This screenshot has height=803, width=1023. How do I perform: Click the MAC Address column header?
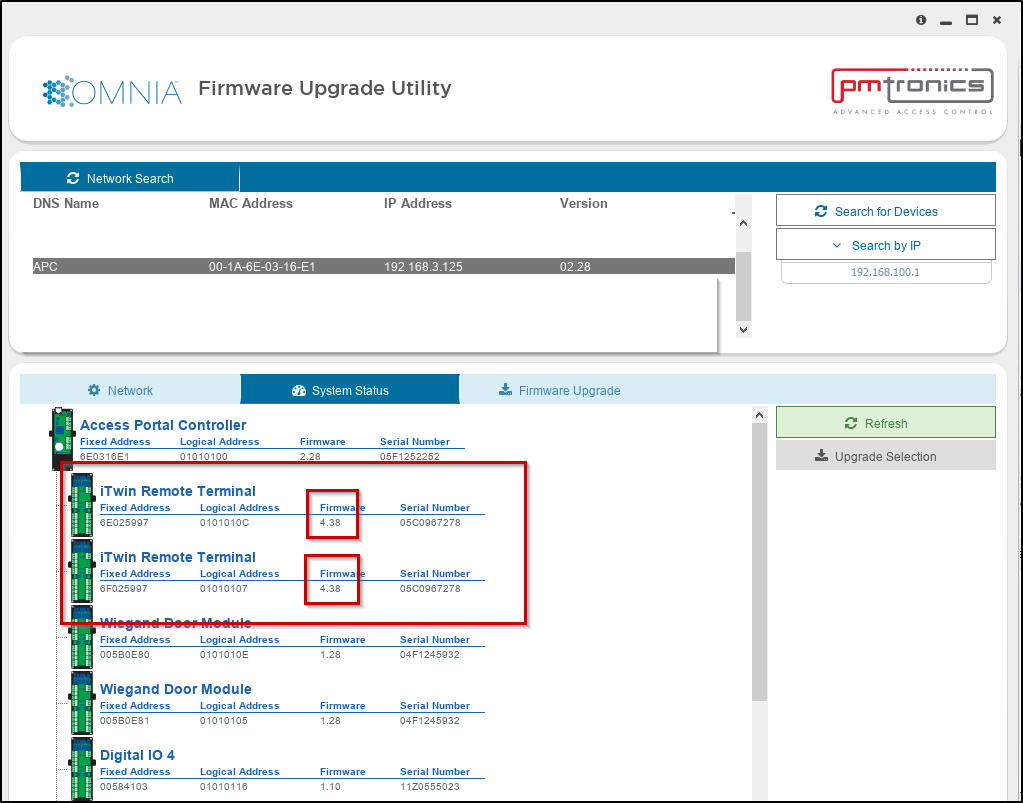click(251, 204)
